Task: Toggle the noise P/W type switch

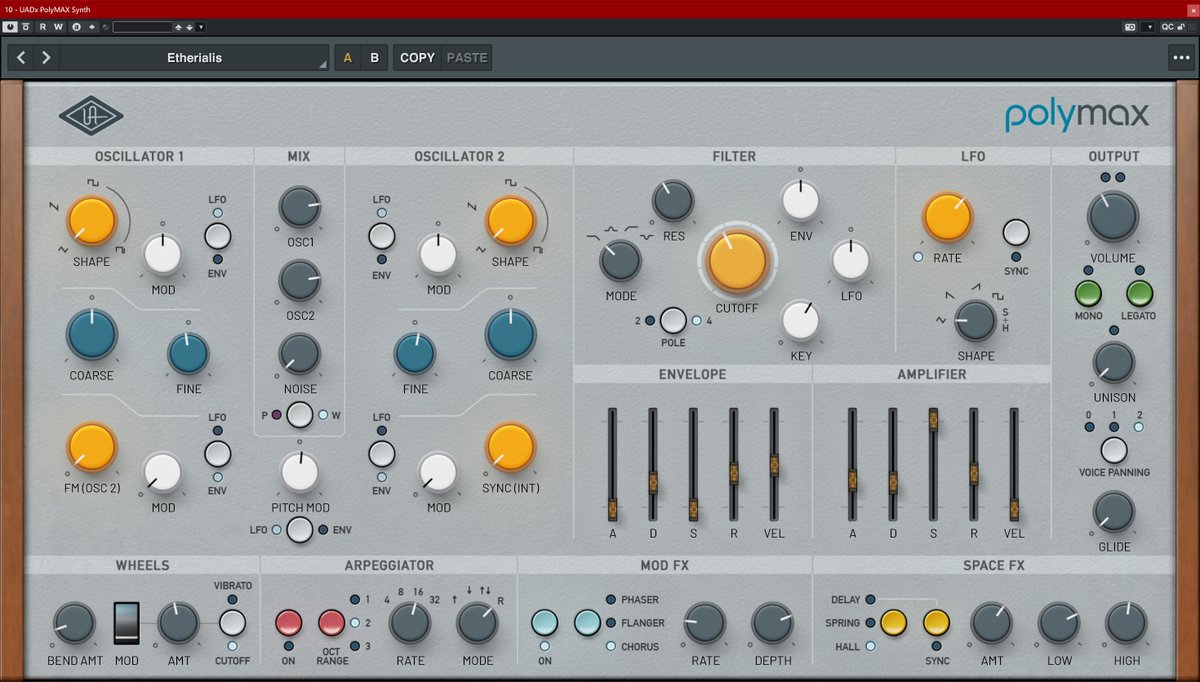Action: point(299,414)
